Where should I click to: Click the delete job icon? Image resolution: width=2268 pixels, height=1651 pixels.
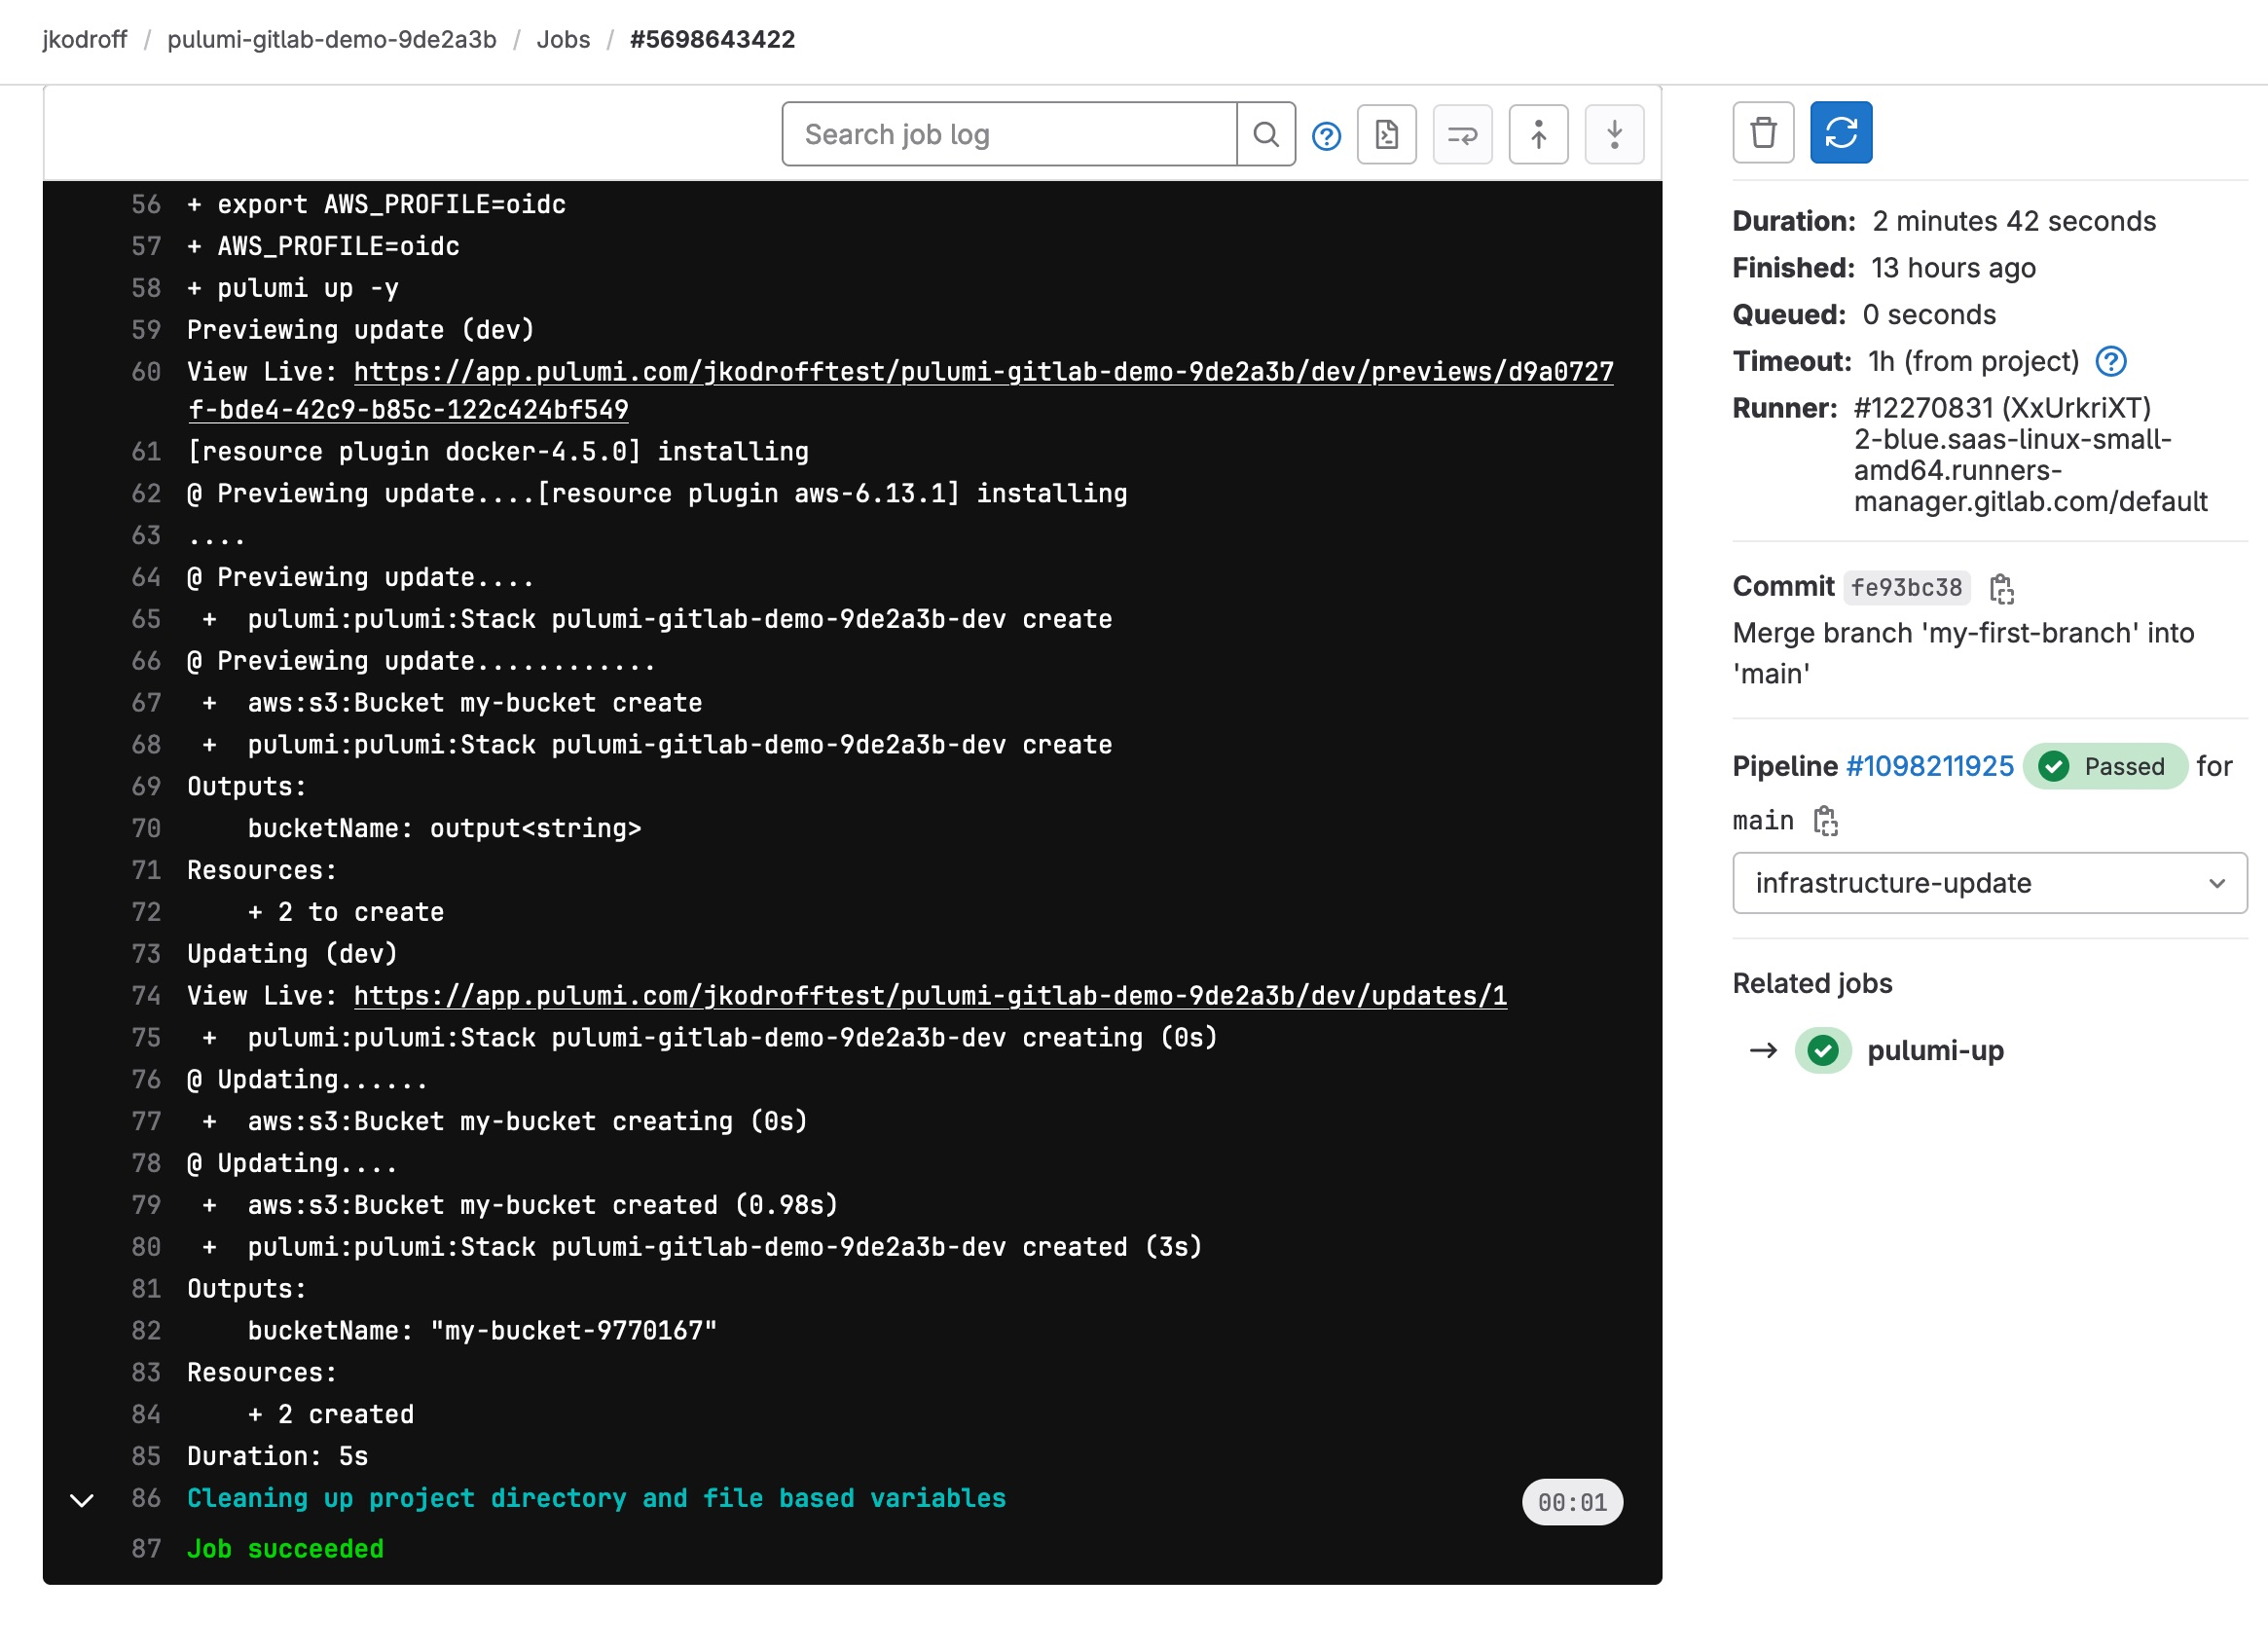[x=1763, y=133]
